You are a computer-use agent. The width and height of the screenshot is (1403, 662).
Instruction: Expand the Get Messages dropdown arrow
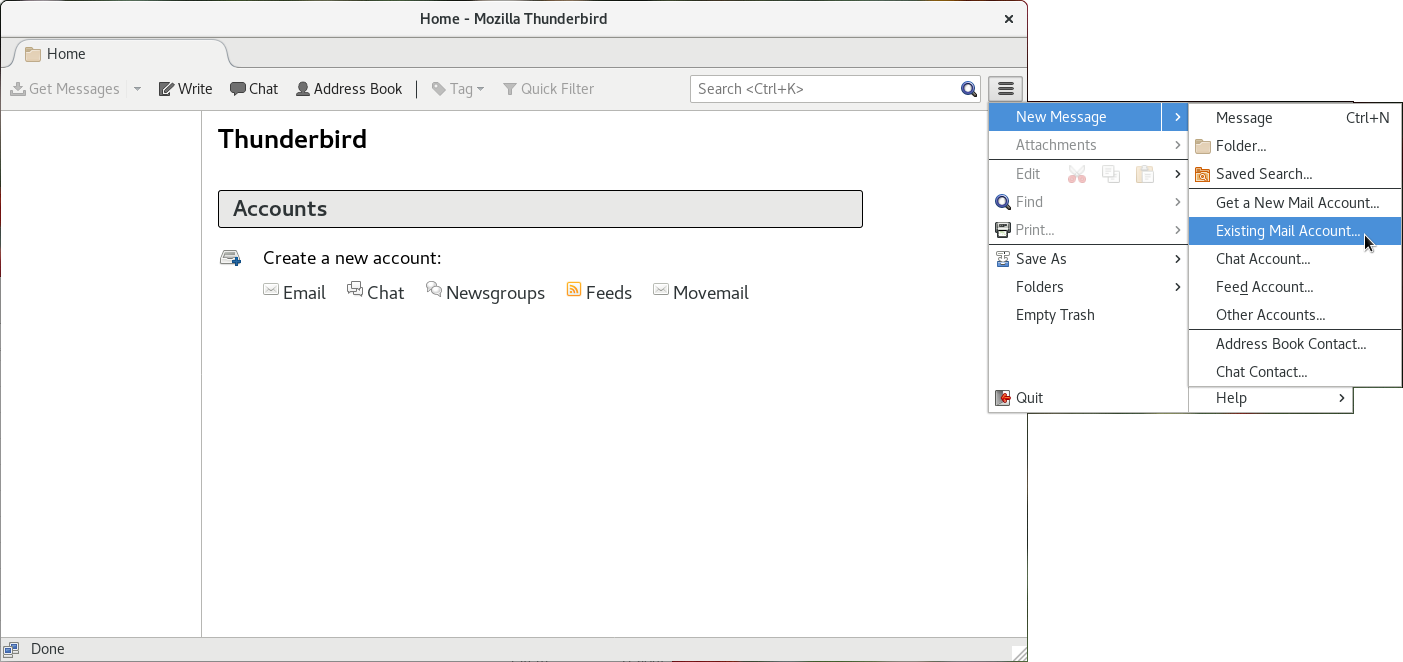(x=138, y=89)
